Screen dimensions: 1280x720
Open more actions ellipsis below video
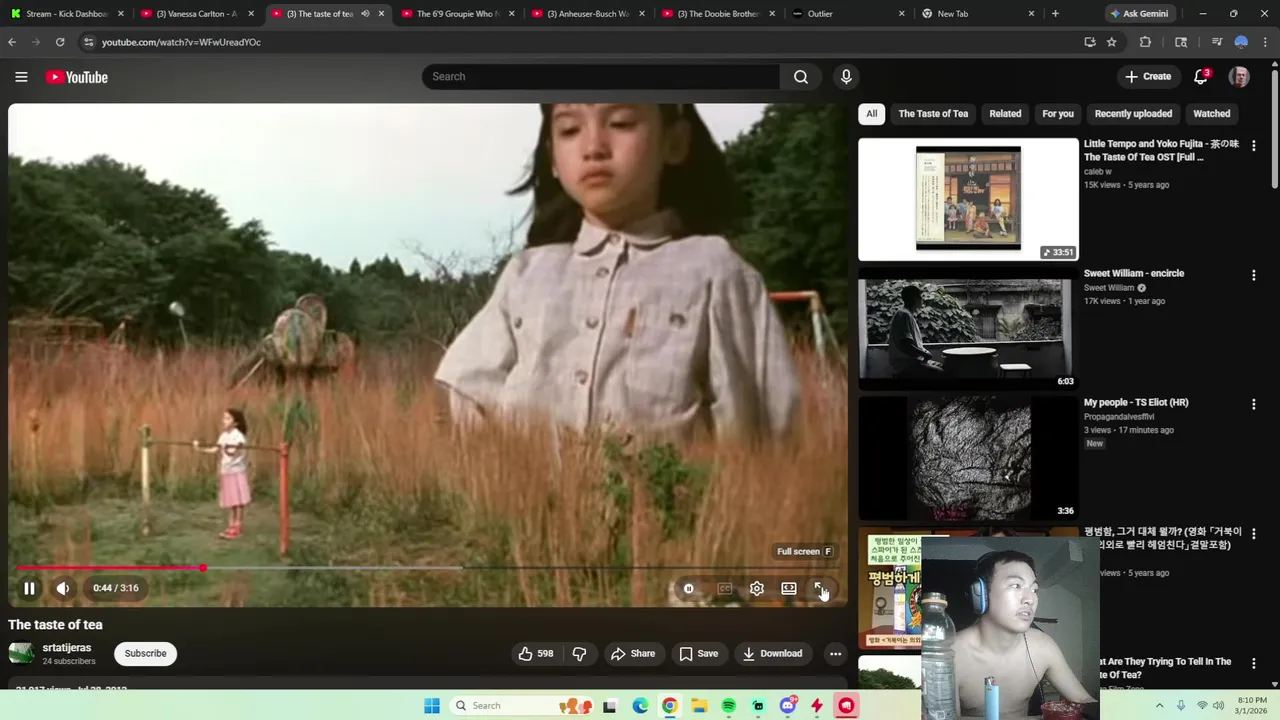coord(835,654)
